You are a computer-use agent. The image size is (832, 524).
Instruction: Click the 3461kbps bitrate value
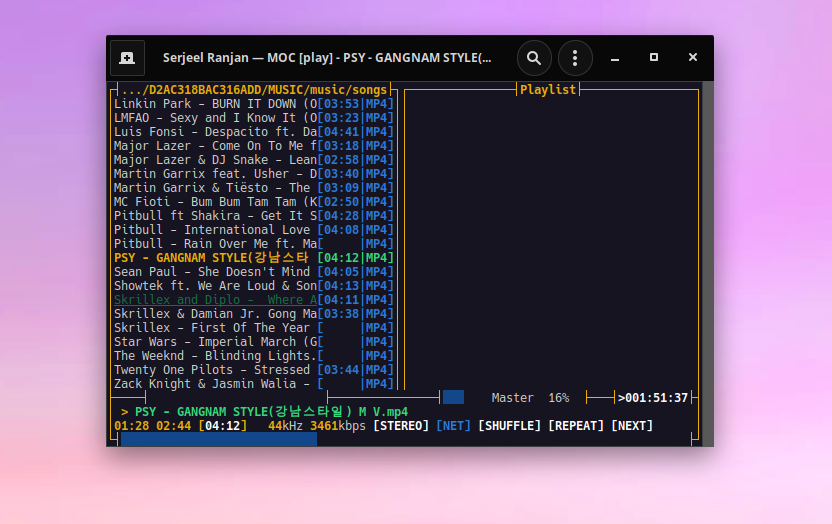point(338,426)
